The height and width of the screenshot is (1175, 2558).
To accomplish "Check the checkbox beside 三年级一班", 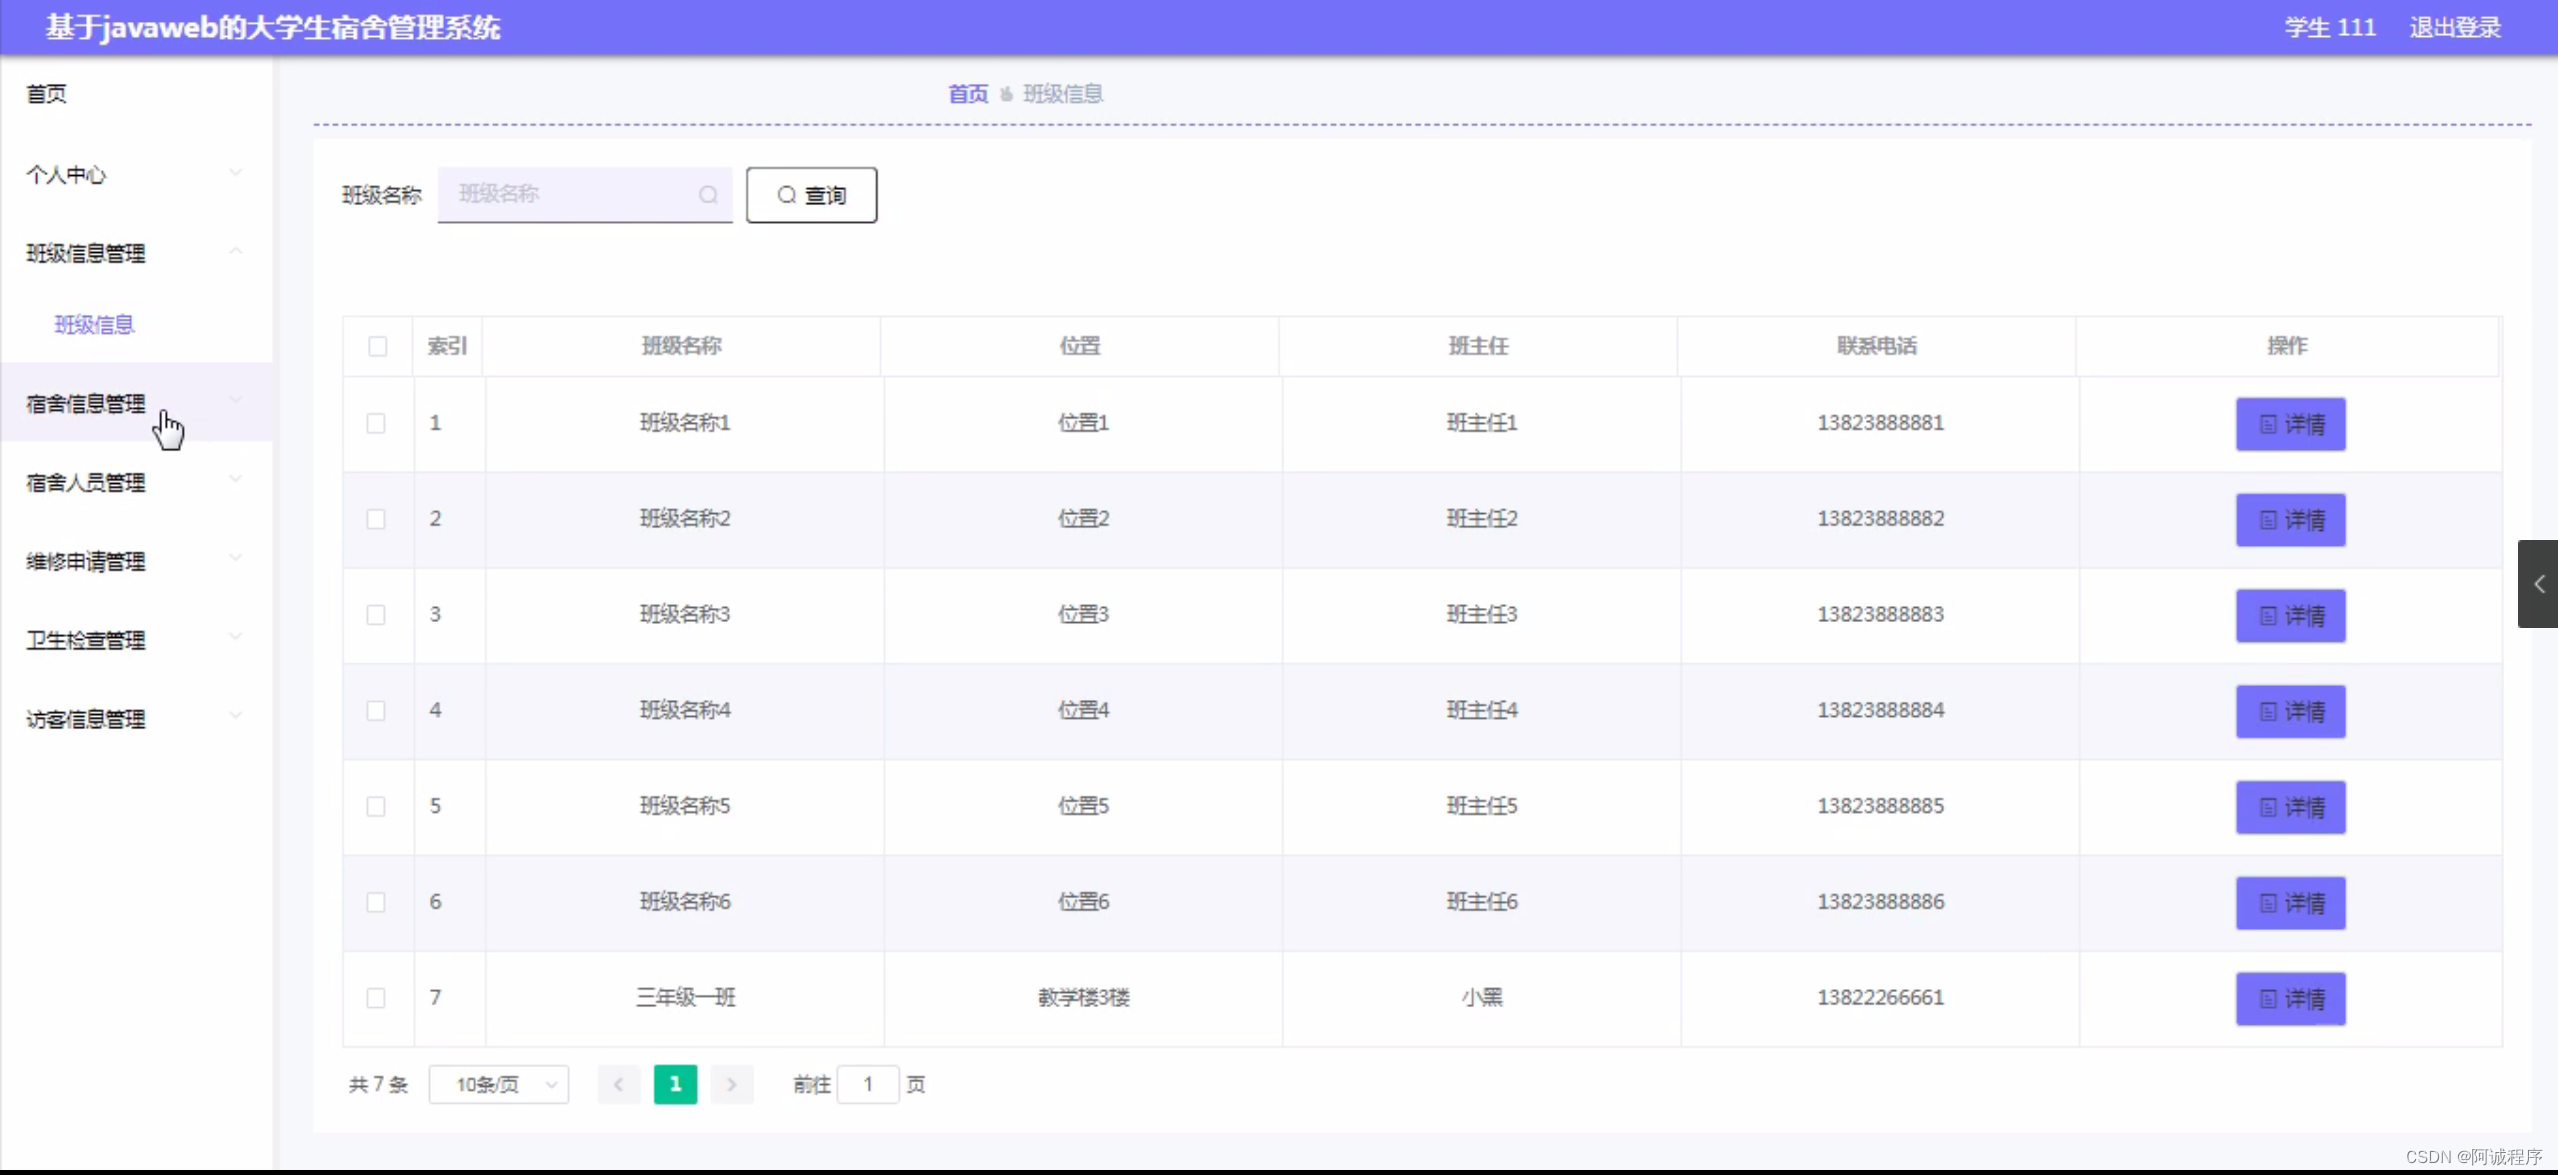I will (375, 997).
